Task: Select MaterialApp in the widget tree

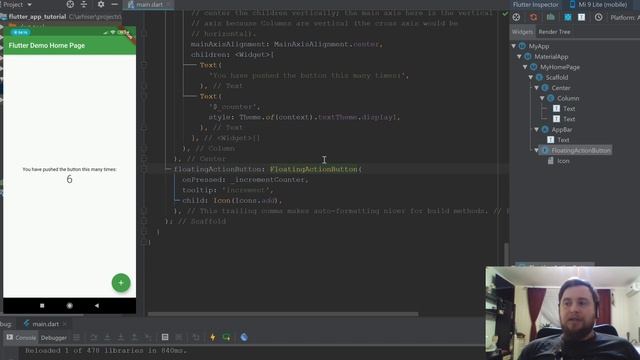Action: pyautogui.click(x=551, y=57)
